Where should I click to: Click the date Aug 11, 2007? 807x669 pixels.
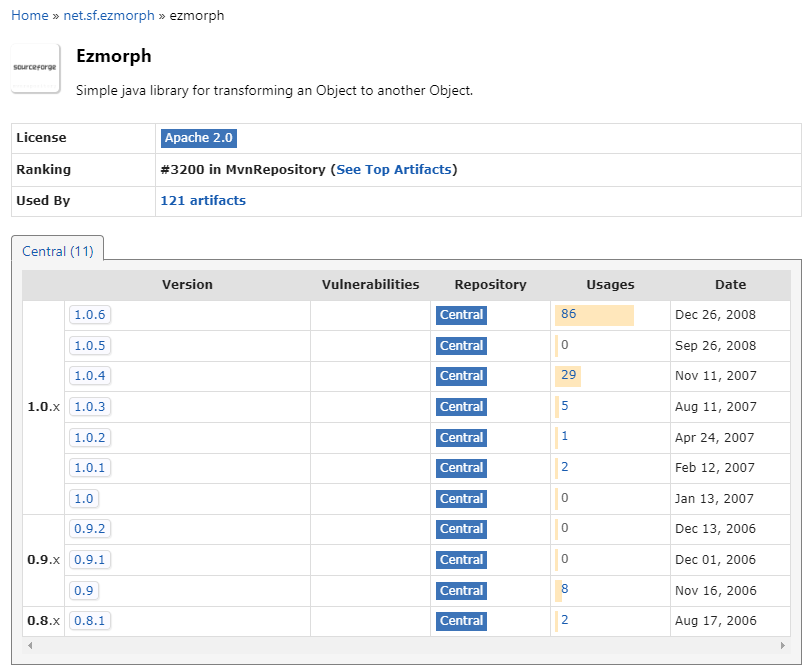(716, 407)
